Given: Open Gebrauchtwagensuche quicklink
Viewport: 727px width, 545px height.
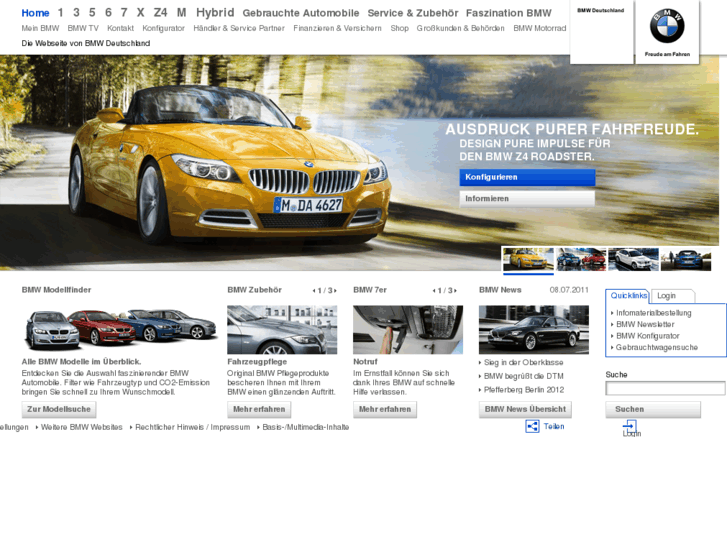Looking at the screenshot, I should [657, 347].
